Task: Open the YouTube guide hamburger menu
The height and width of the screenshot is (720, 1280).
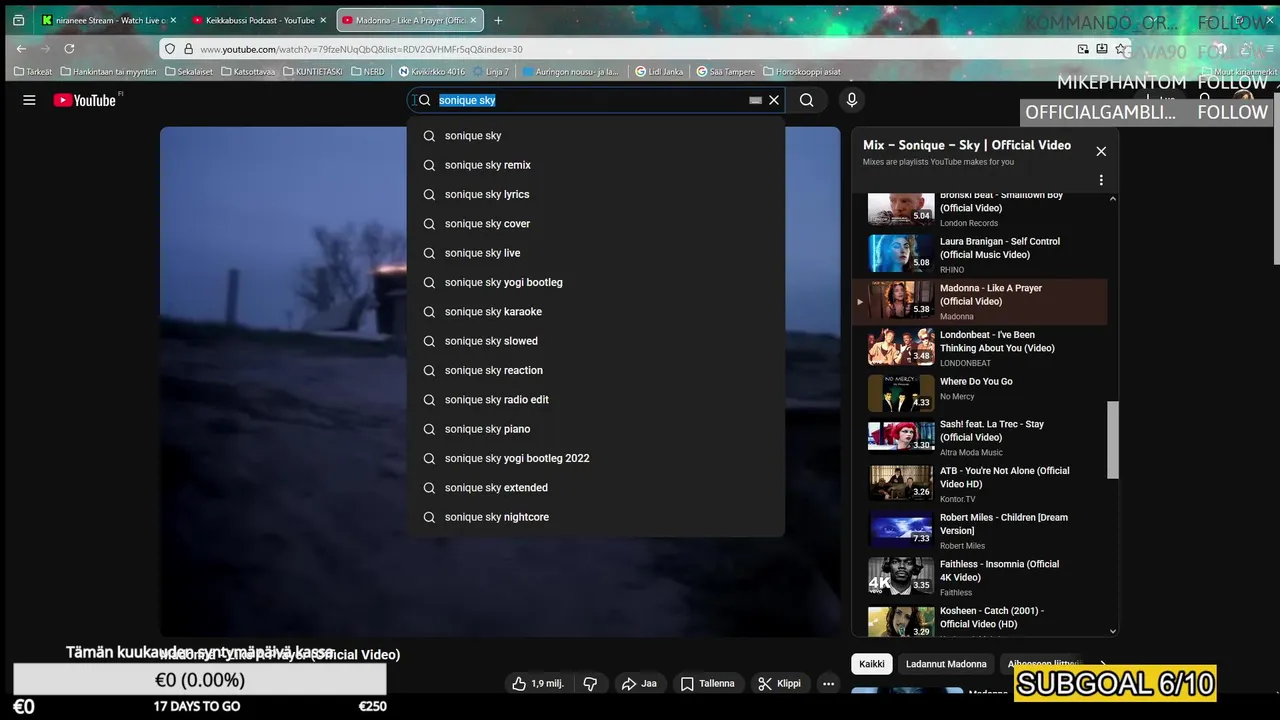Action: [29, 100]
